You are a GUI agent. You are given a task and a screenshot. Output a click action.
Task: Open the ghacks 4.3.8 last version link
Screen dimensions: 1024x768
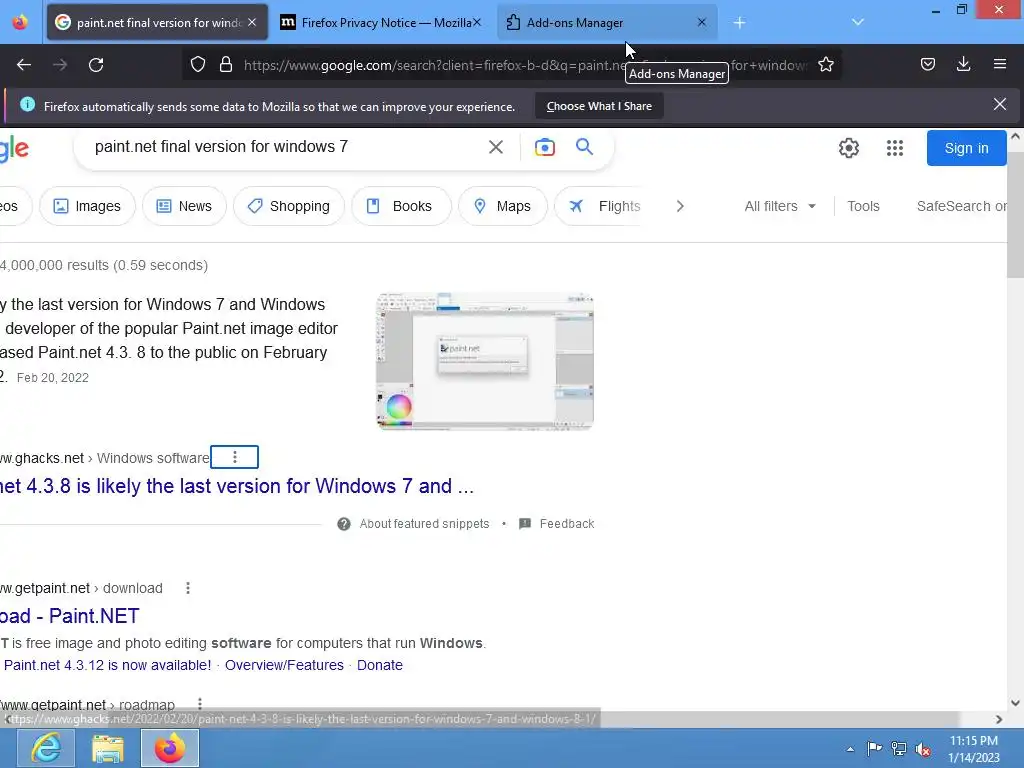coord(236,487)
